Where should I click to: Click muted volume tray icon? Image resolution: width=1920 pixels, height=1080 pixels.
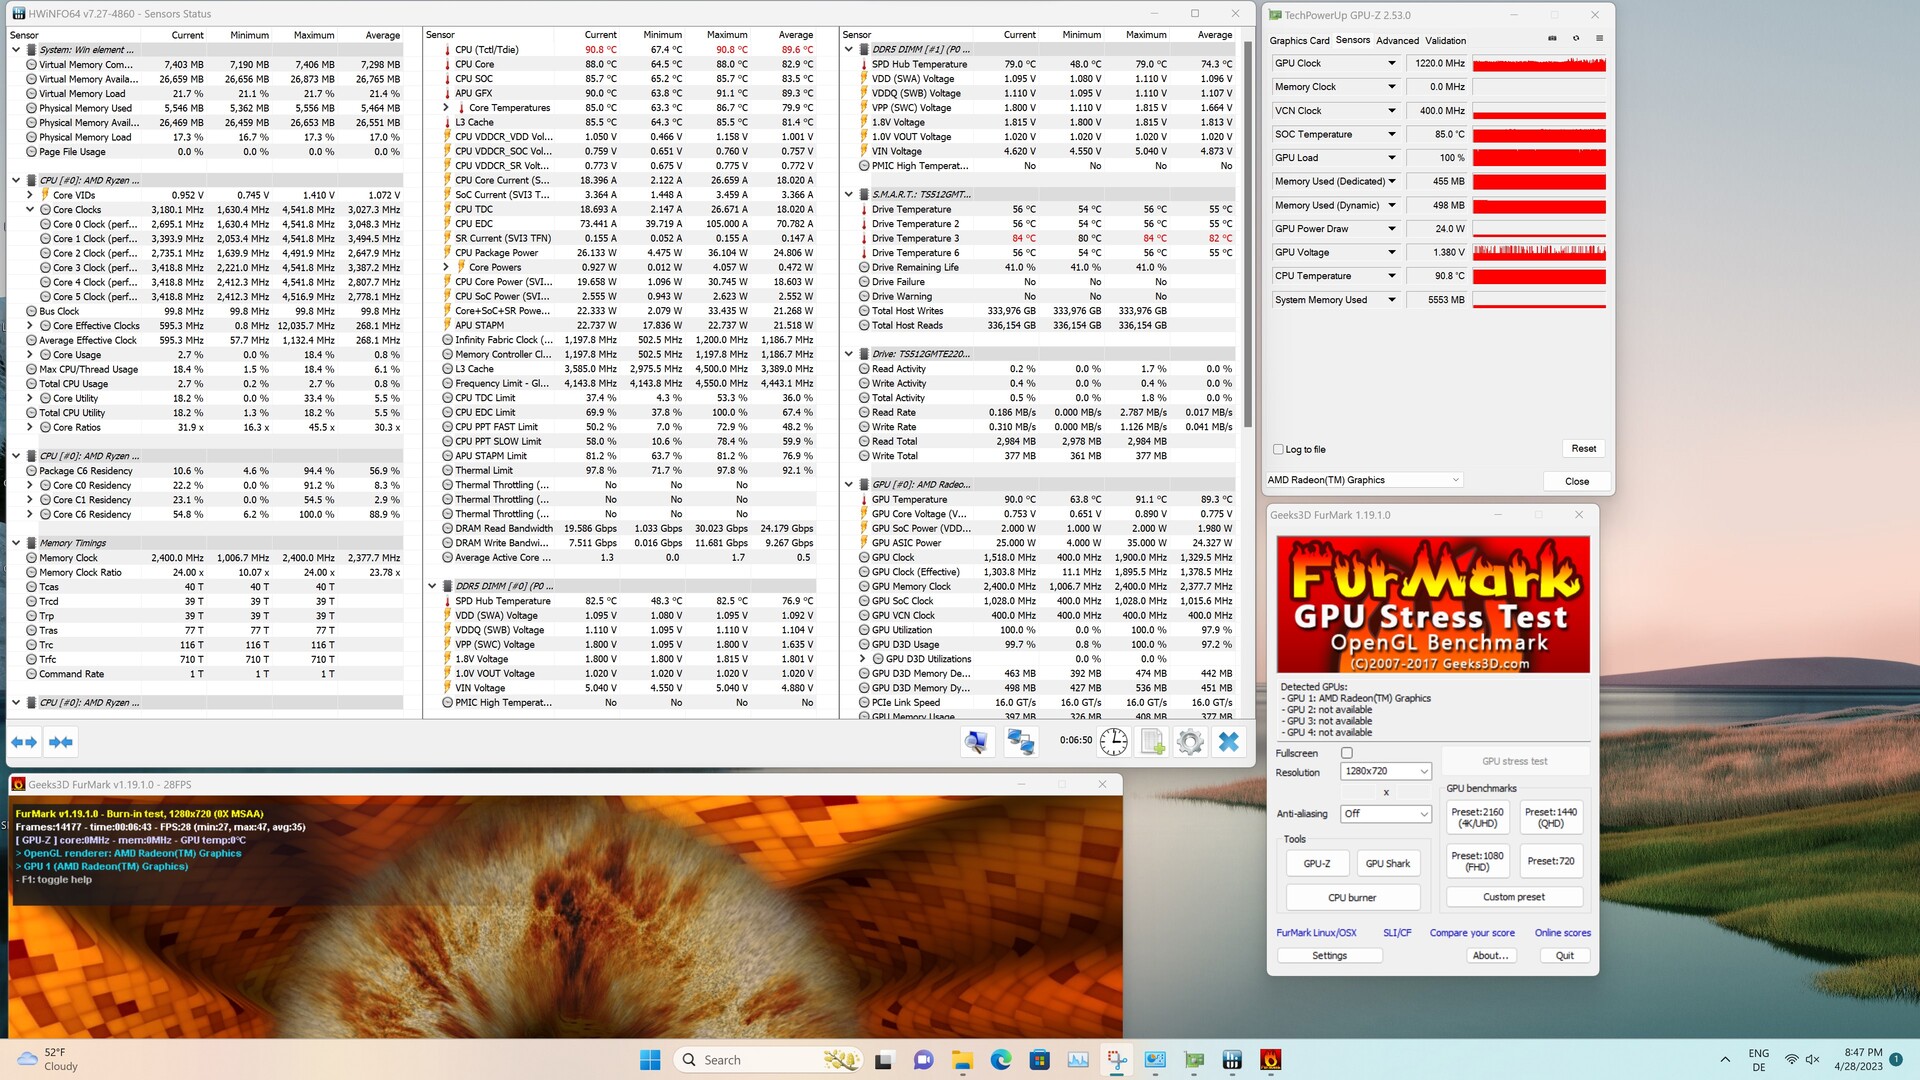pos(1813,1060)
